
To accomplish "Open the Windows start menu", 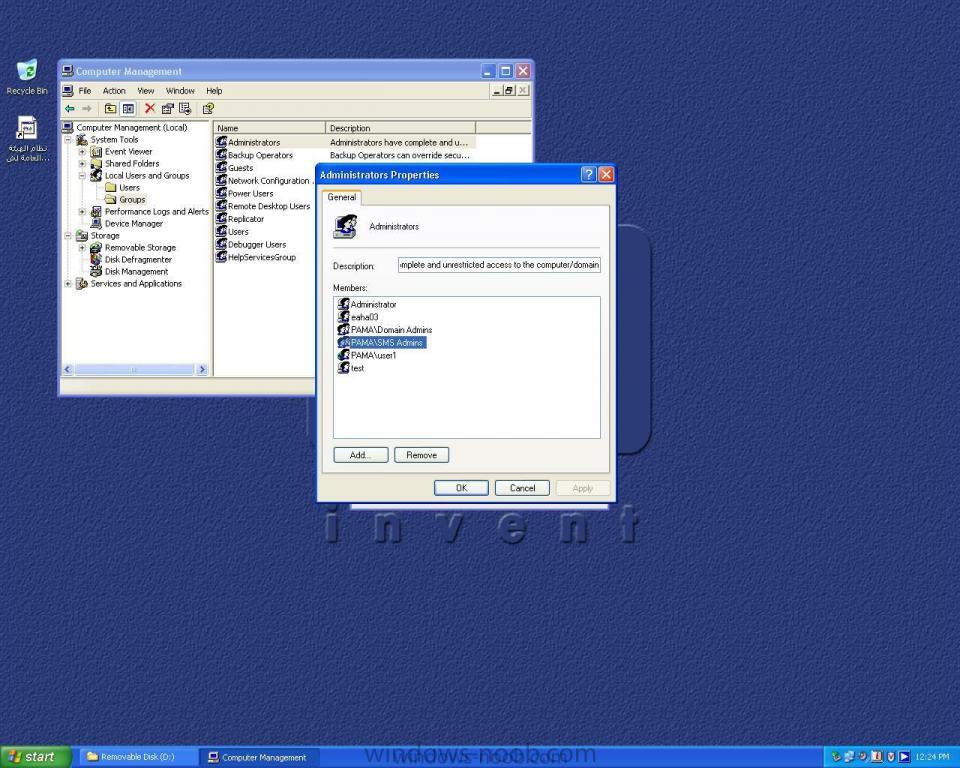I will (36, 757).
